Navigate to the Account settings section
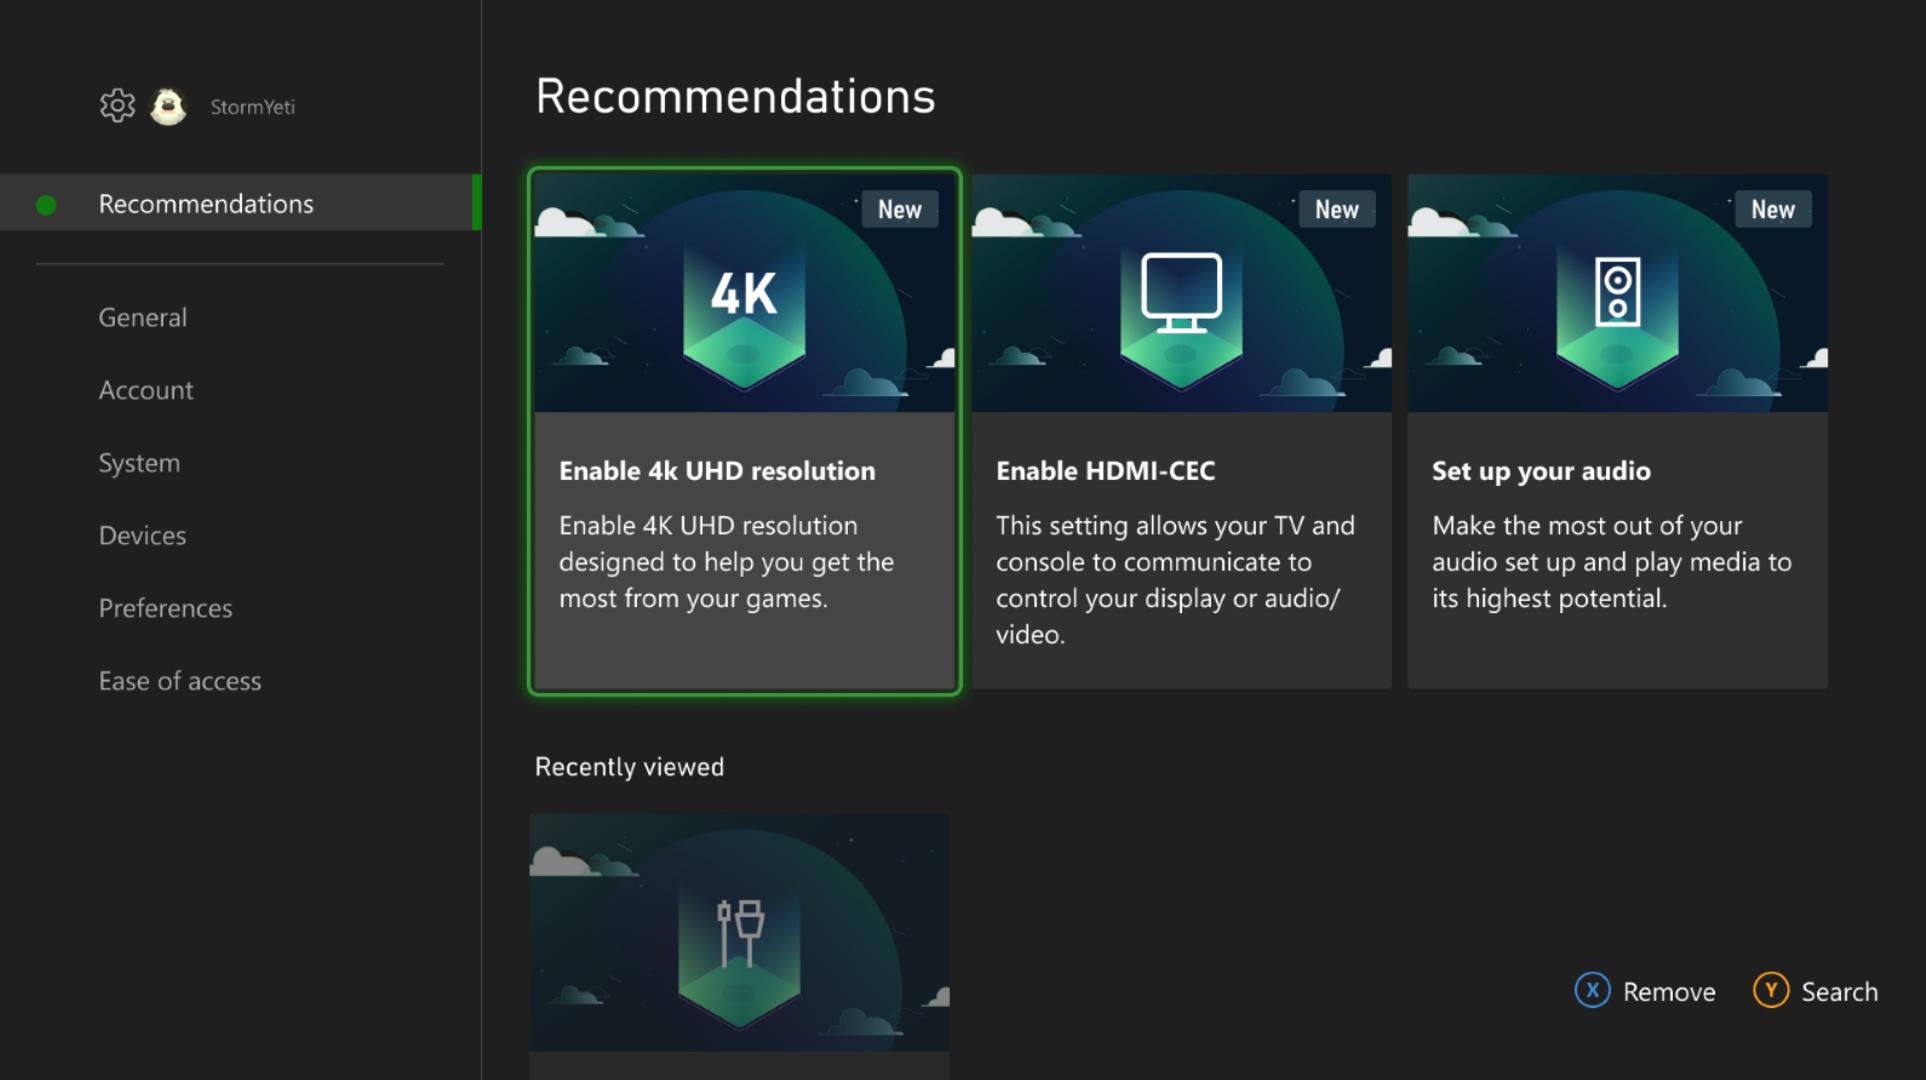Screen dimensions: 1926x1080 (x=147, y=389)
